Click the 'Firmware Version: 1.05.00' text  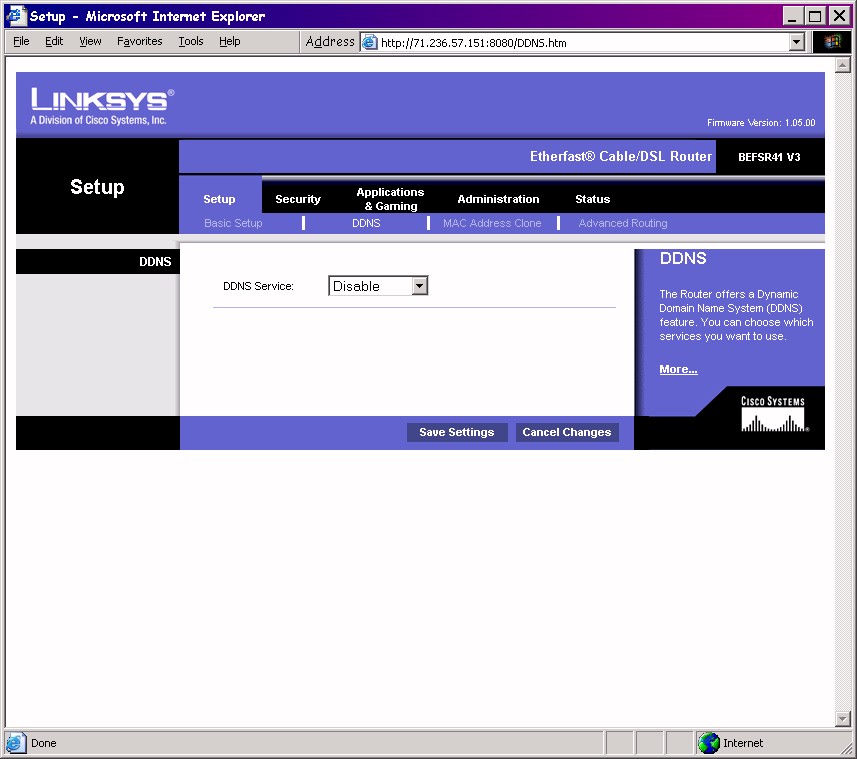click(761, 123)
